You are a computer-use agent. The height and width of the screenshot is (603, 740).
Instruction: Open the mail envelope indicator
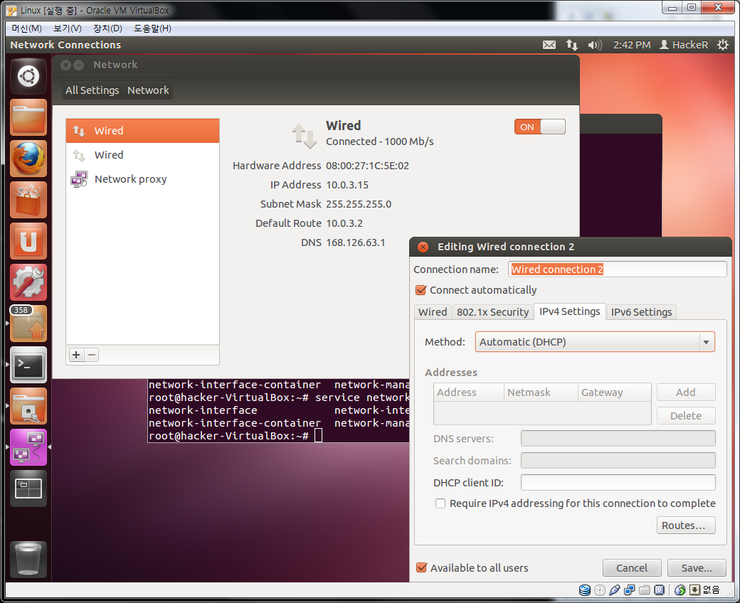click(549, 45)
